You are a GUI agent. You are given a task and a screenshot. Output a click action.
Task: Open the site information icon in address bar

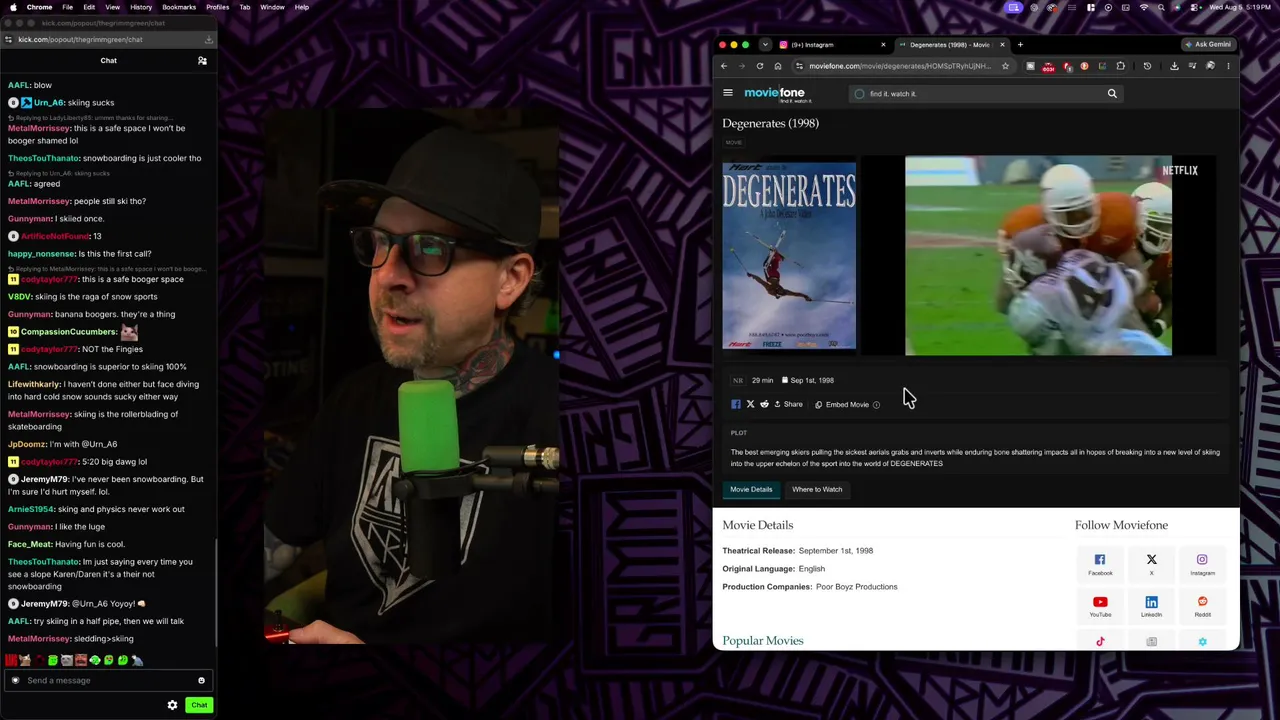(x=799, y=66)
